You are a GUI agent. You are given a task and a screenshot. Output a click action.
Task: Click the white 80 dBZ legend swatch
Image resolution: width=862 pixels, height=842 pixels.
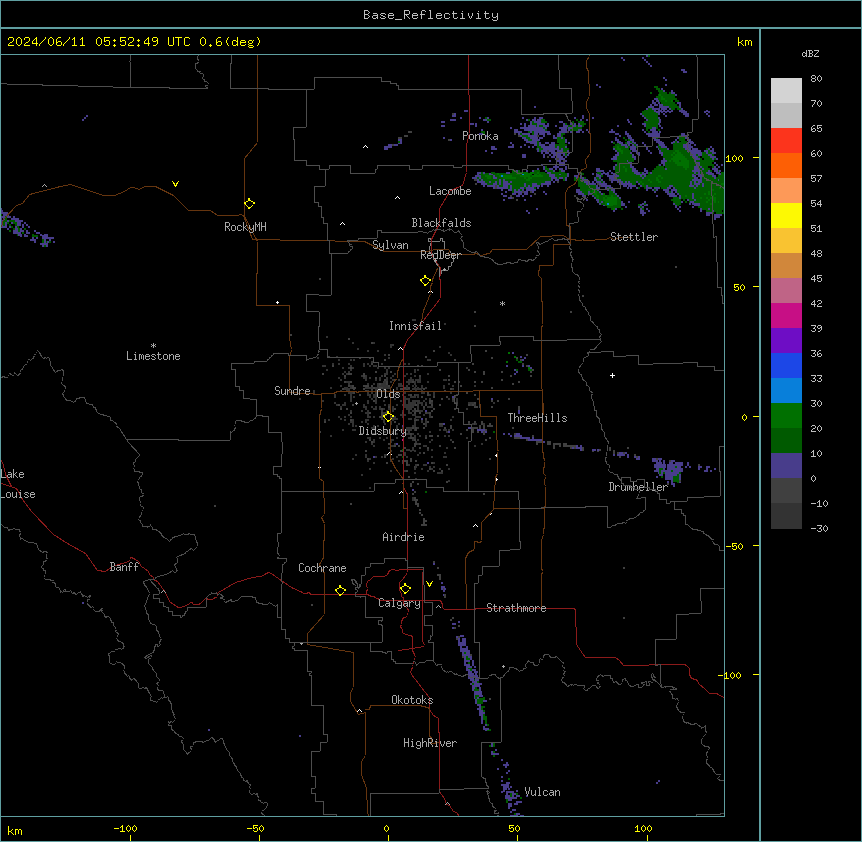(x=786, y=91)
